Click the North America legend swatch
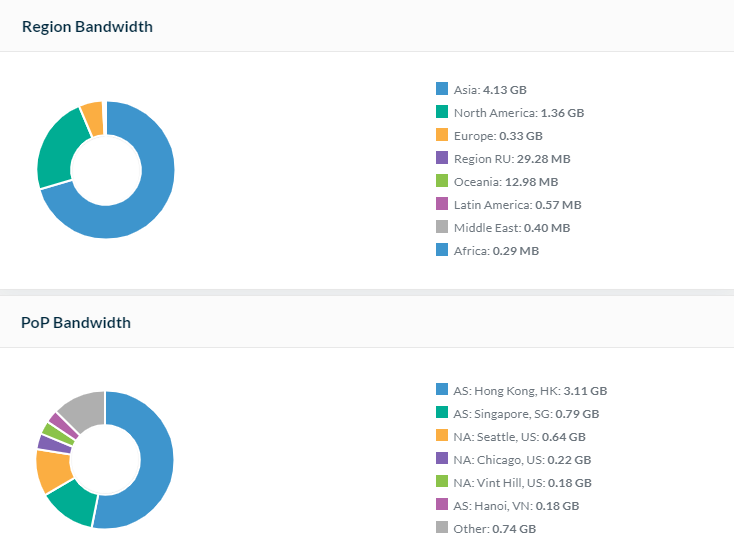 [x=442, y=112]
